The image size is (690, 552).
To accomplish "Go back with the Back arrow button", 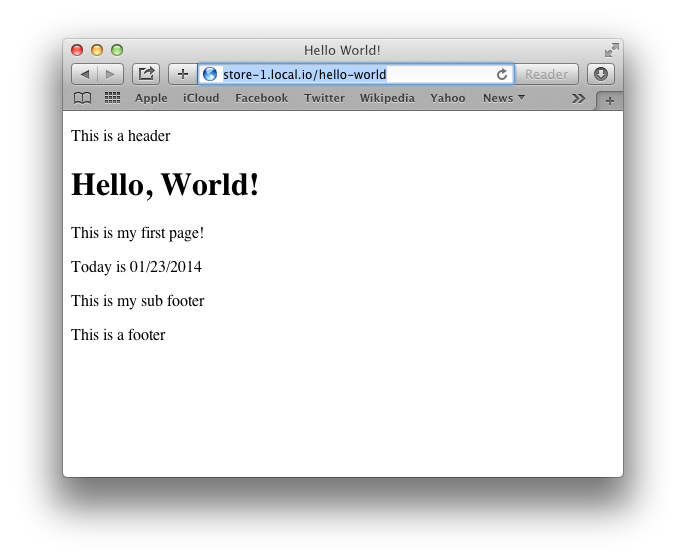I will pyautogui.click(x=85, y=74).
